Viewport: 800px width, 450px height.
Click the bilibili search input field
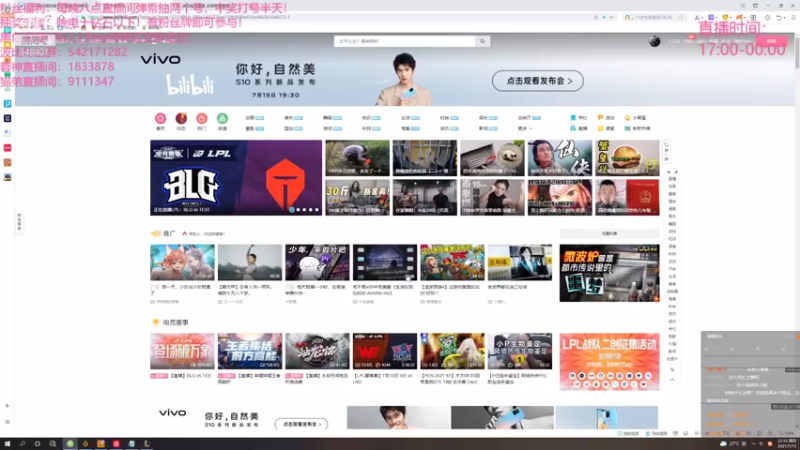click(x=405, y=41)
